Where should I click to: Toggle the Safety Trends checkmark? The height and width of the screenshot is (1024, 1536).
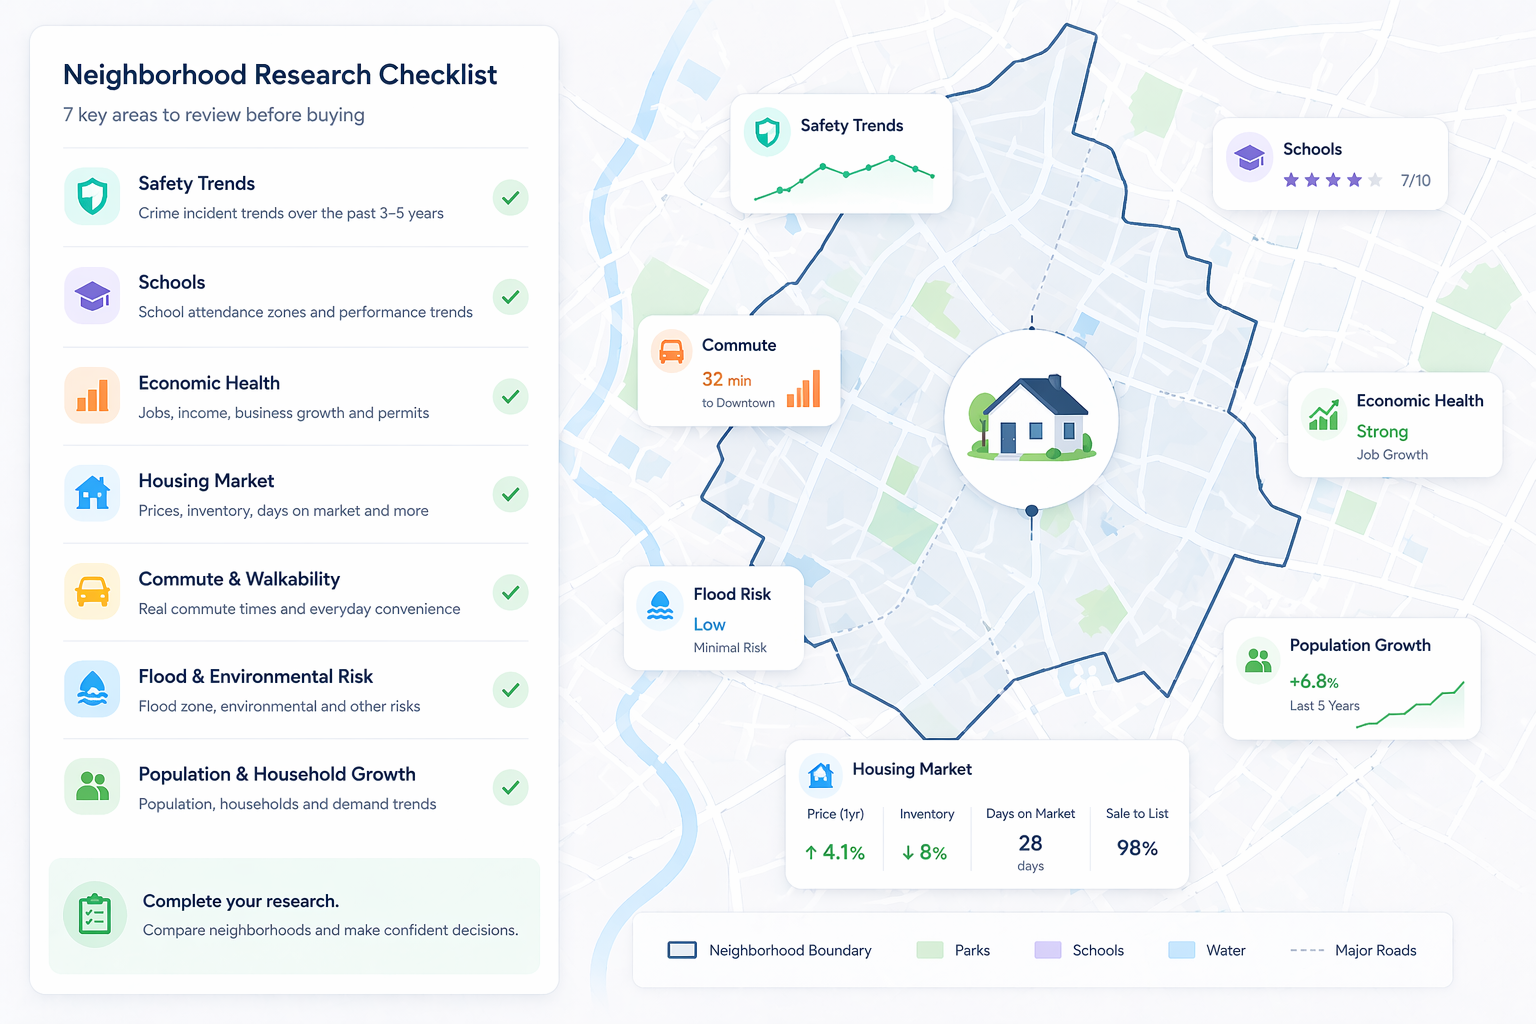pos(510,197)
